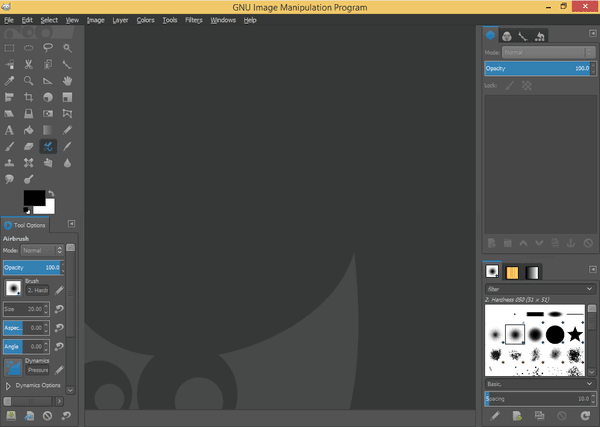Open the Basic brush tag dropdown
The image size is (600, 427).
pos(540,384)
